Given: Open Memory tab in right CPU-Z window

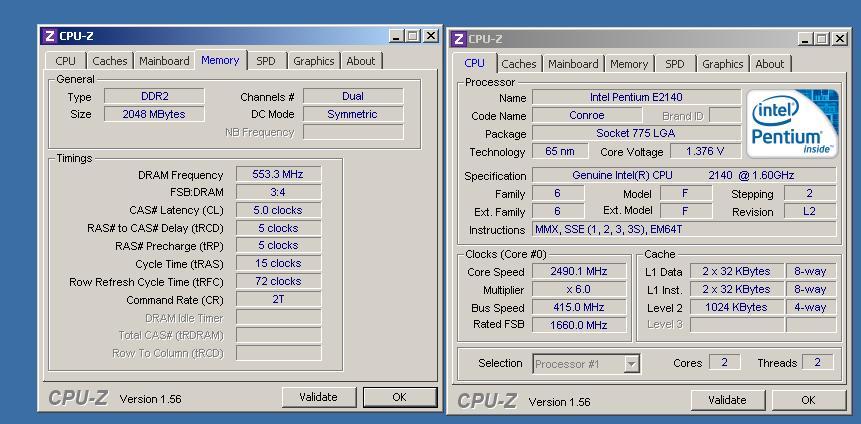Looking at the screenshot, I should click(x=629, y=64).
